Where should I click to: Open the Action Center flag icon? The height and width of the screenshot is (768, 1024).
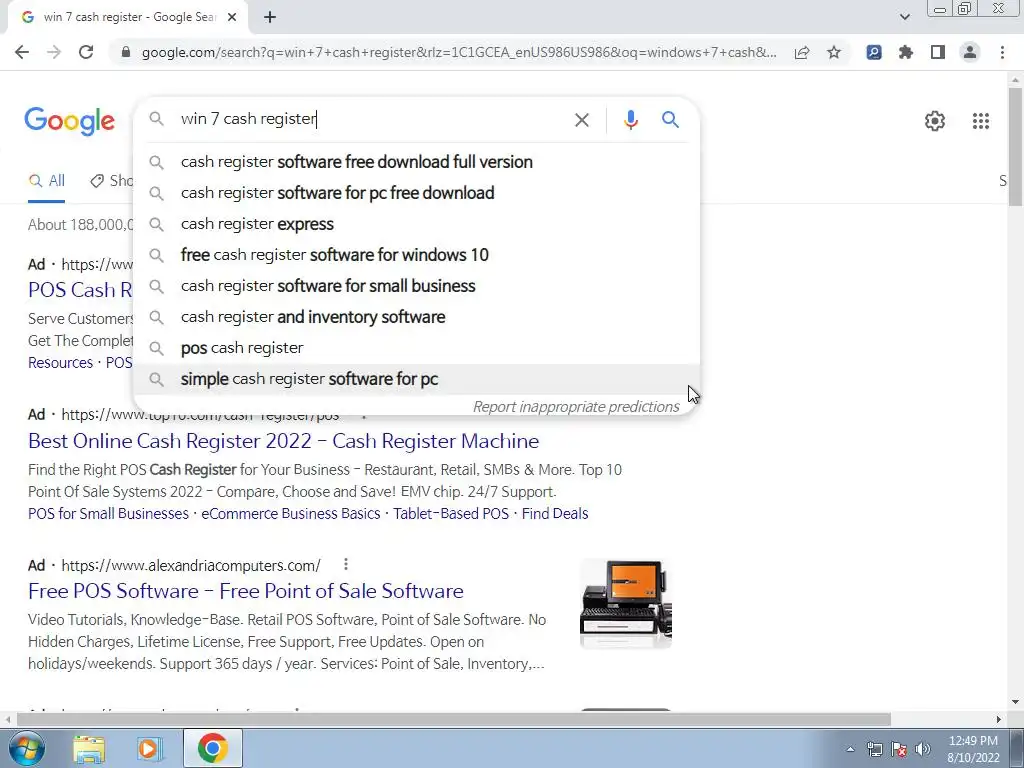(899, 749)
